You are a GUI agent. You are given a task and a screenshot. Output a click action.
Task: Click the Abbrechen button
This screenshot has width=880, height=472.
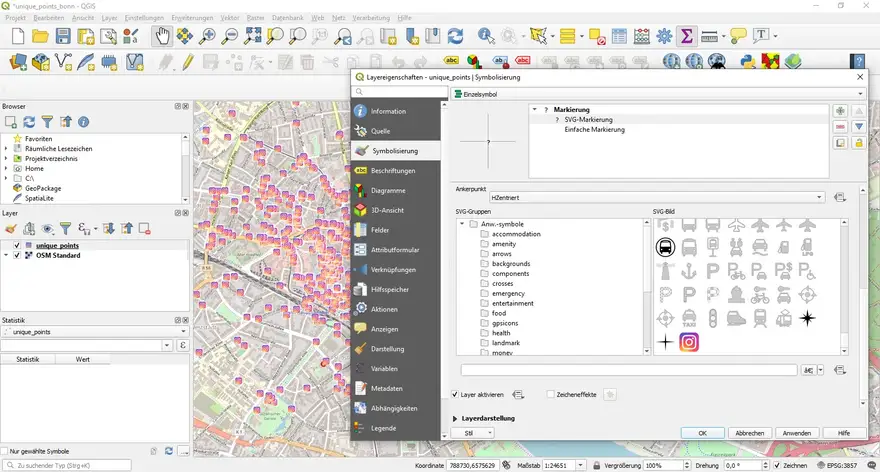[750, 433]
